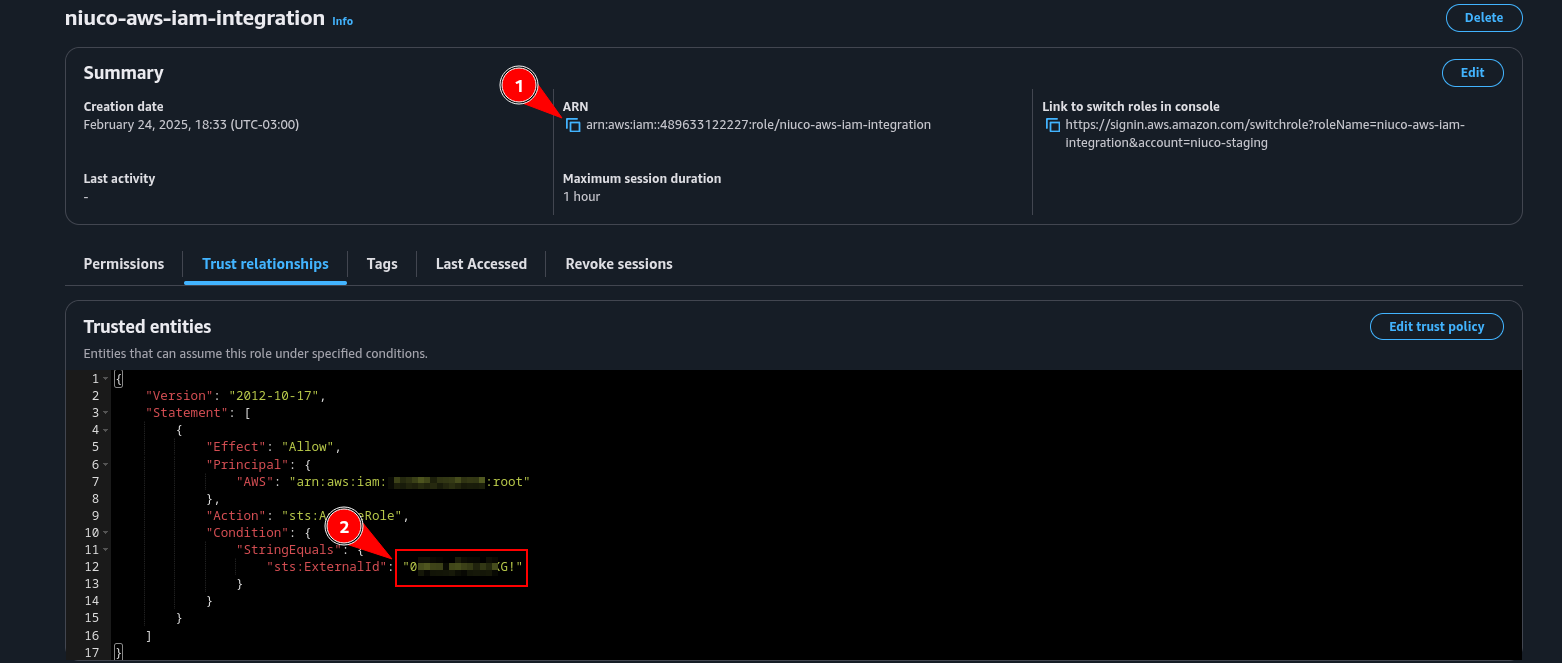Click the "Effect": "Allow" policy line
This screenshot has width=1562, height=663.
click(x=273, y=447)
